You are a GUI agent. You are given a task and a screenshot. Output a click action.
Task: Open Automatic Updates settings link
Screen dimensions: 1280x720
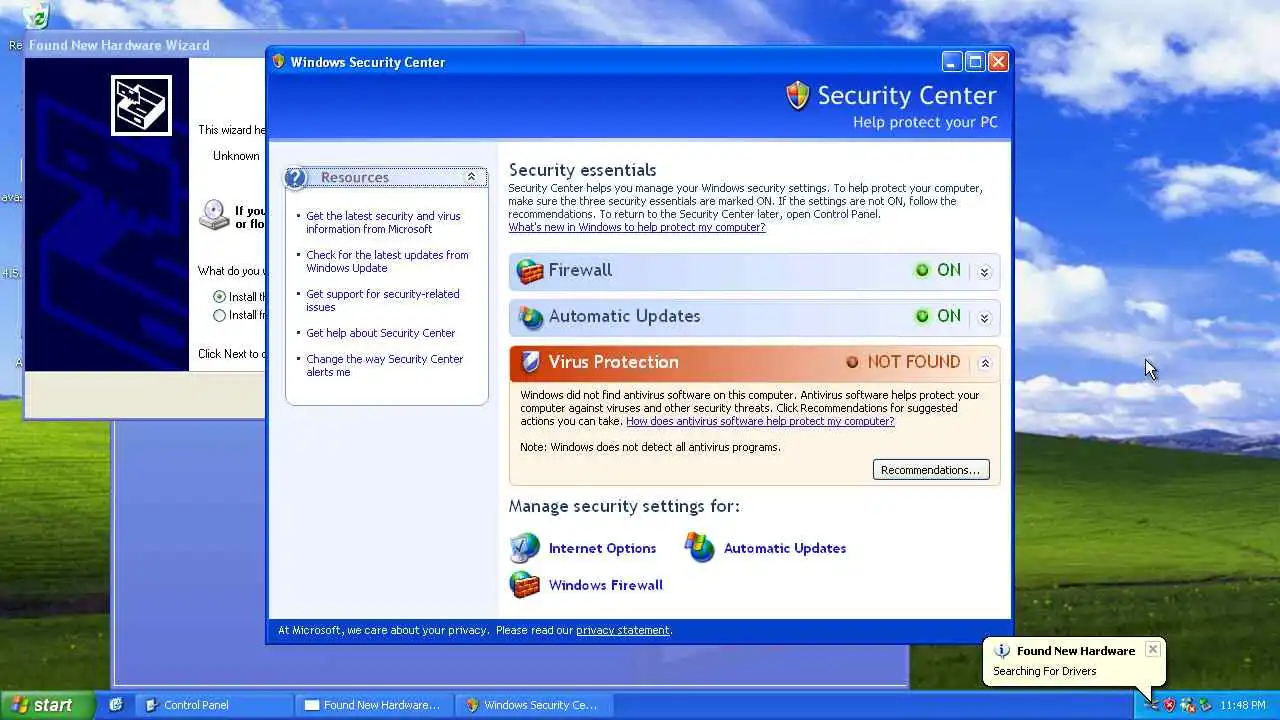[x=785, y=548]
